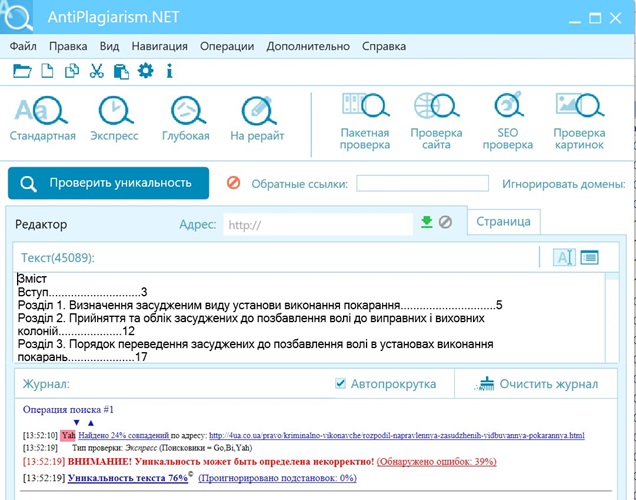Open the Правка menu
The image size is (636, 500).
click(68, 46)
